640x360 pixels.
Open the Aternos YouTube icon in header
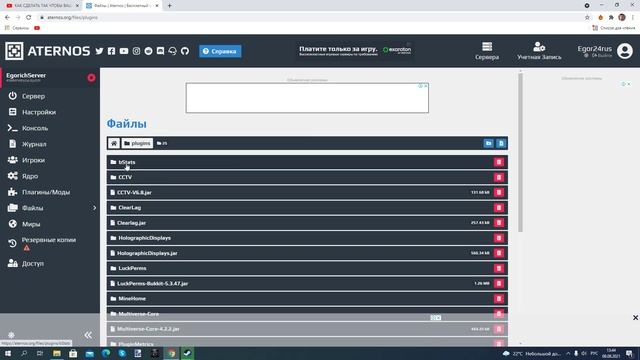tap(124, 51)
